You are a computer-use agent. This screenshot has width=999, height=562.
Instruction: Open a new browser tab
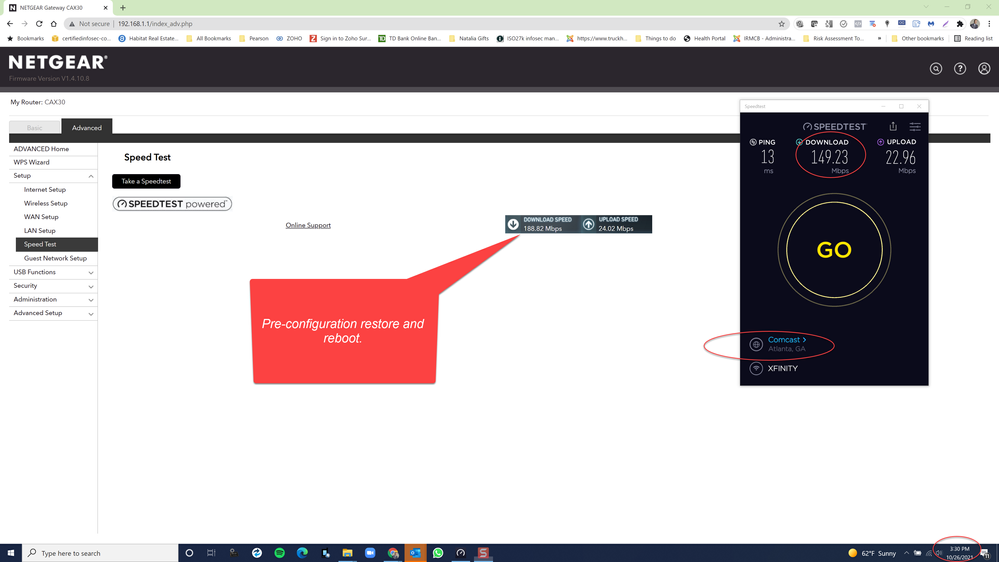pos(122,8)
